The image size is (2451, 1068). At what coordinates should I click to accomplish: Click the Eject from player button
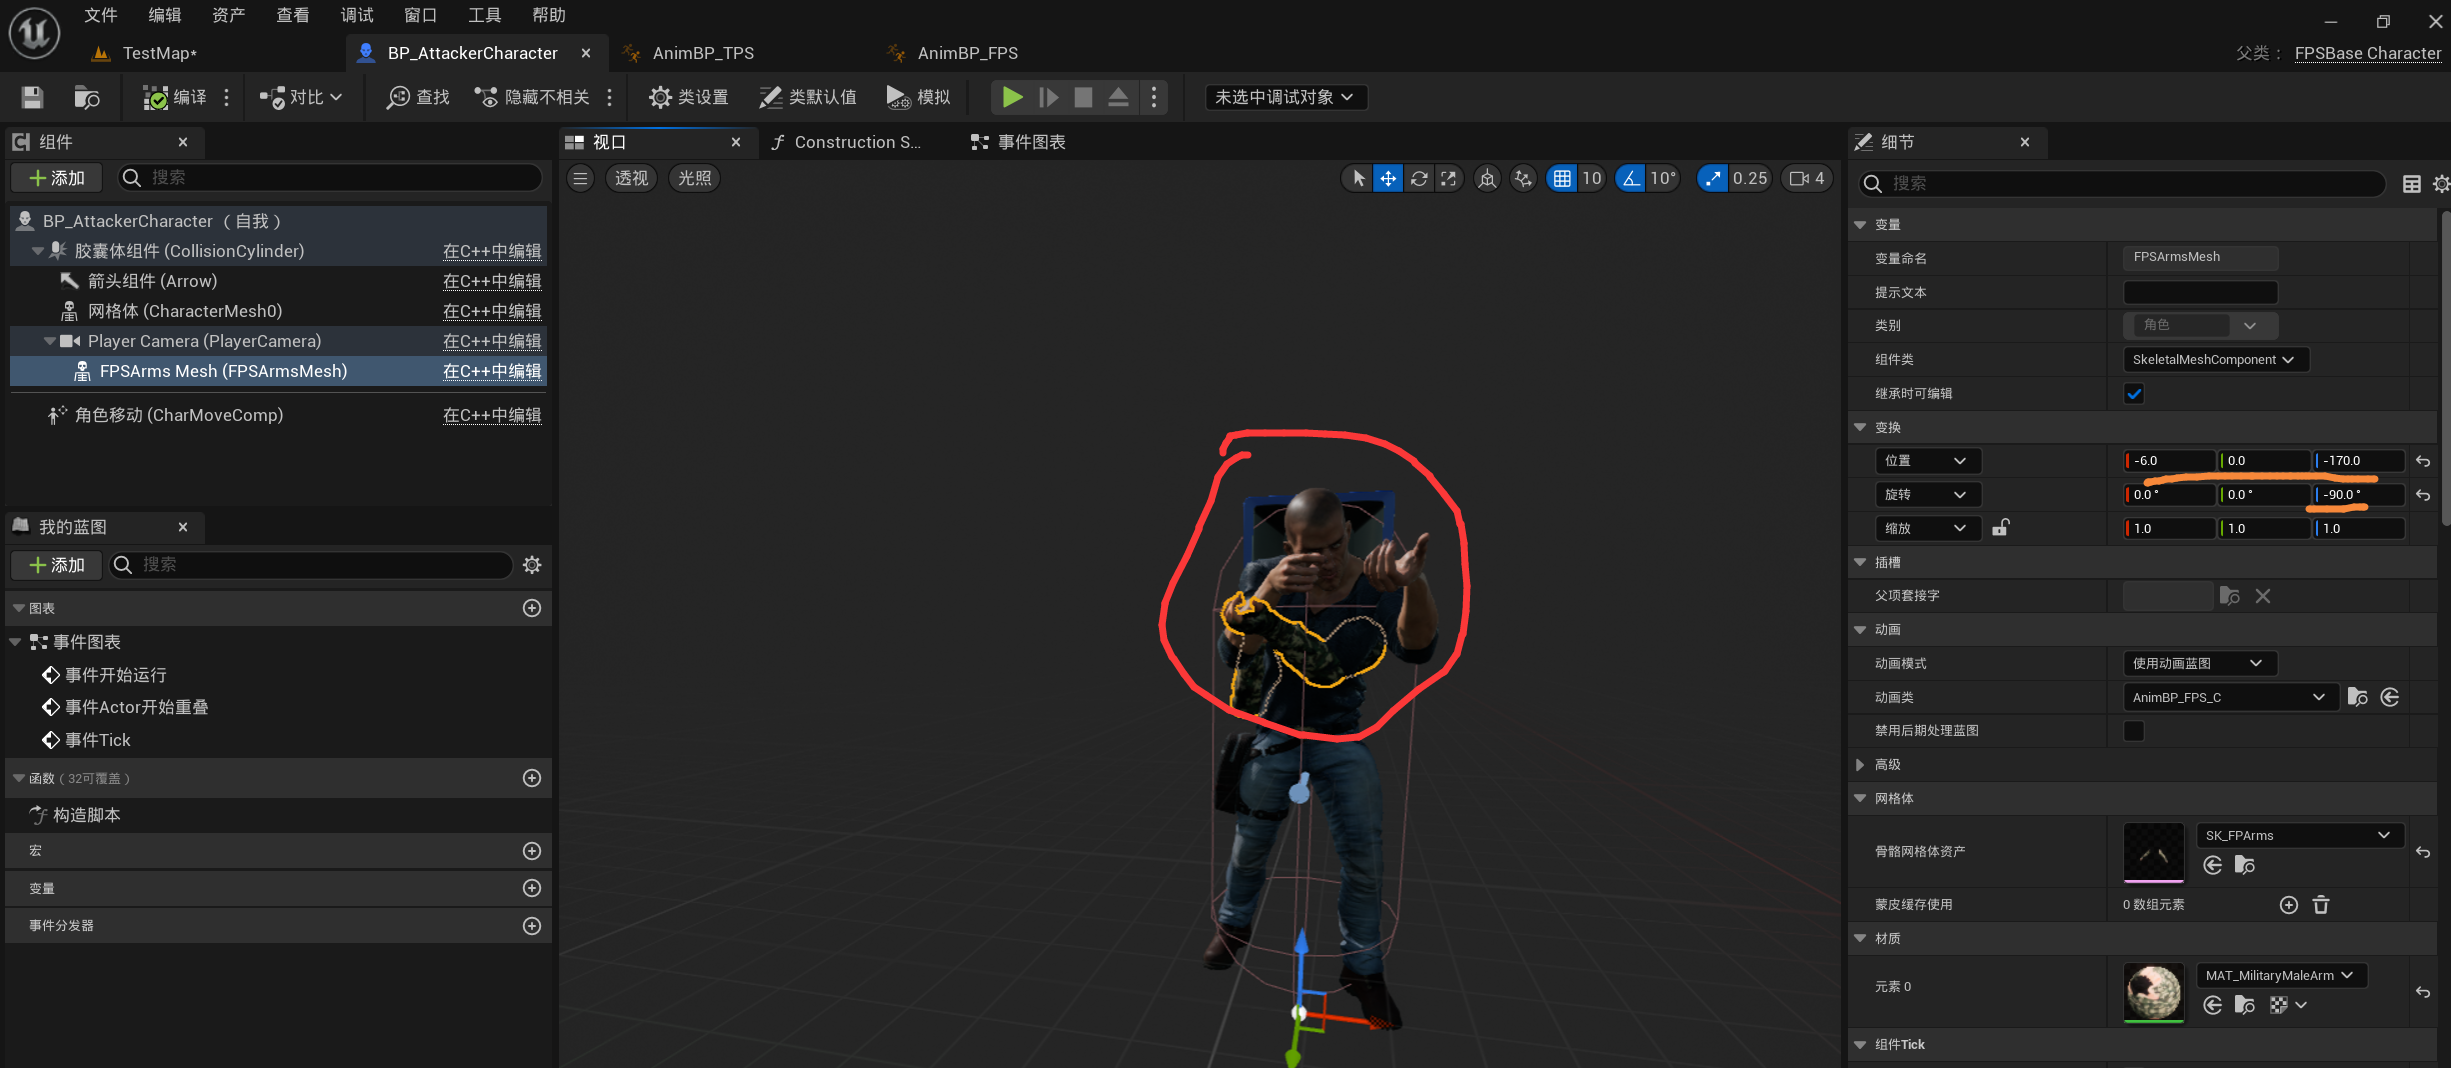tap(1118, 97)
